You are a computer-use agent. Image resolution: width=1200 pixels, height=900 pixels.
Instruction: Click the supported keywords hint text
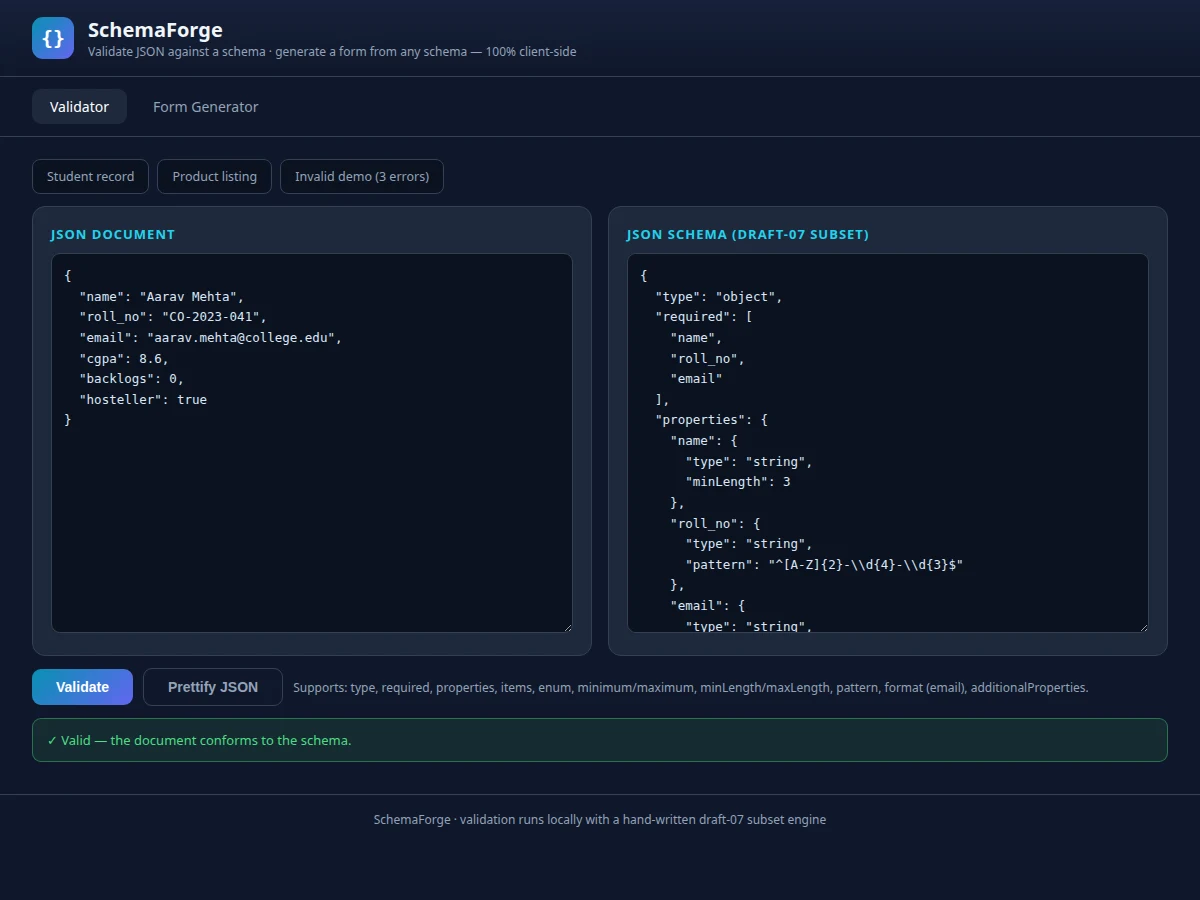tap(690, 688)
